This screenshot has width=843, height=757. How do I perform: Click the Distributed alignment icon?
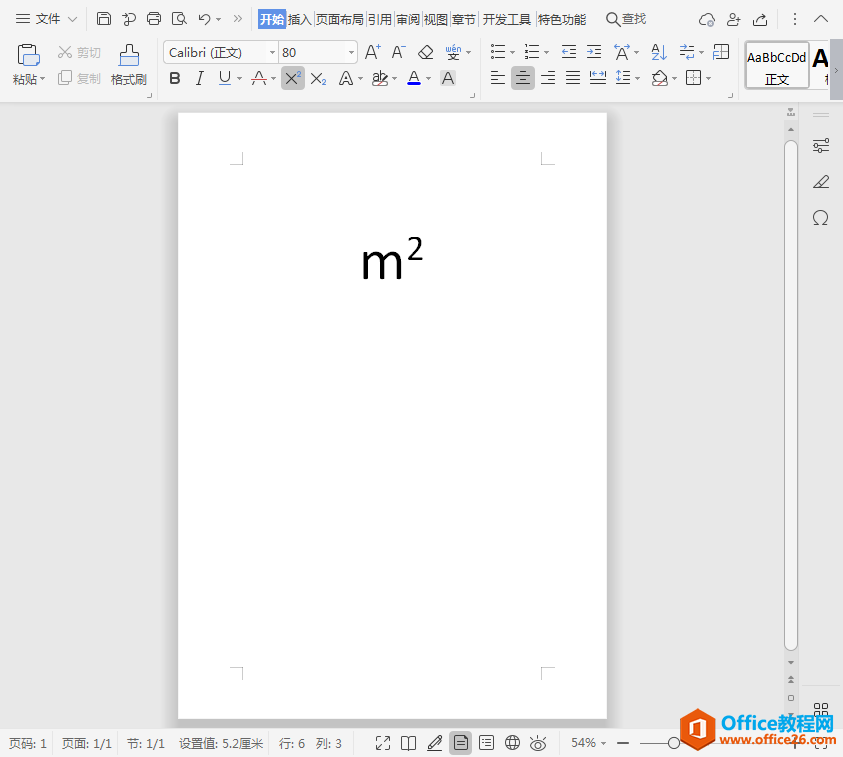(598, 78)
